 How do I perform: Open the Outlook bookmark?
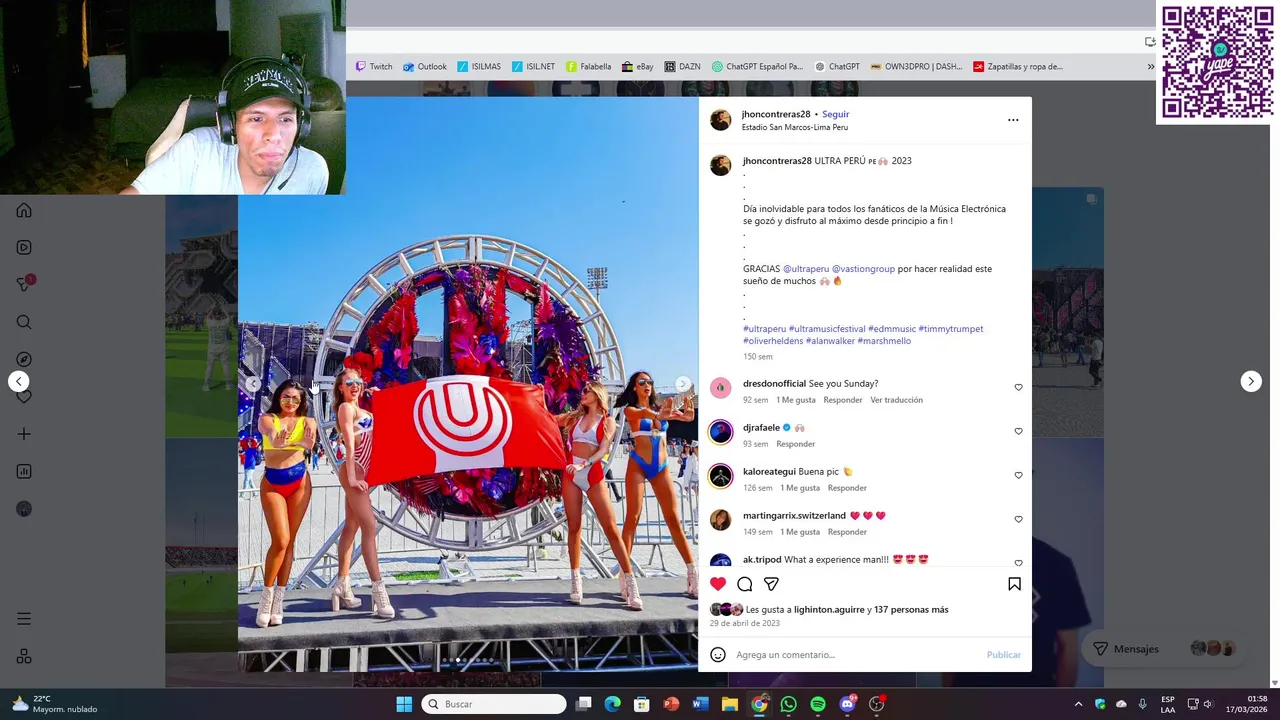425,67
